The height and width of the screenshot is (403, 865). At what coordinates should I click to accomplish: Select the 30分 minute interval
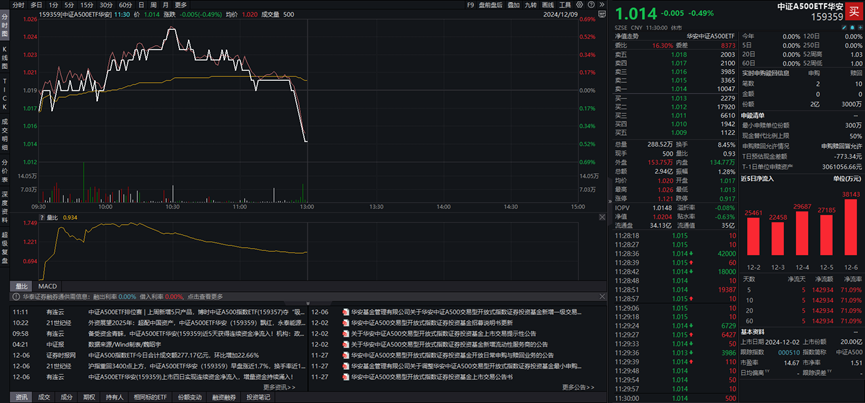pos(106,4)
